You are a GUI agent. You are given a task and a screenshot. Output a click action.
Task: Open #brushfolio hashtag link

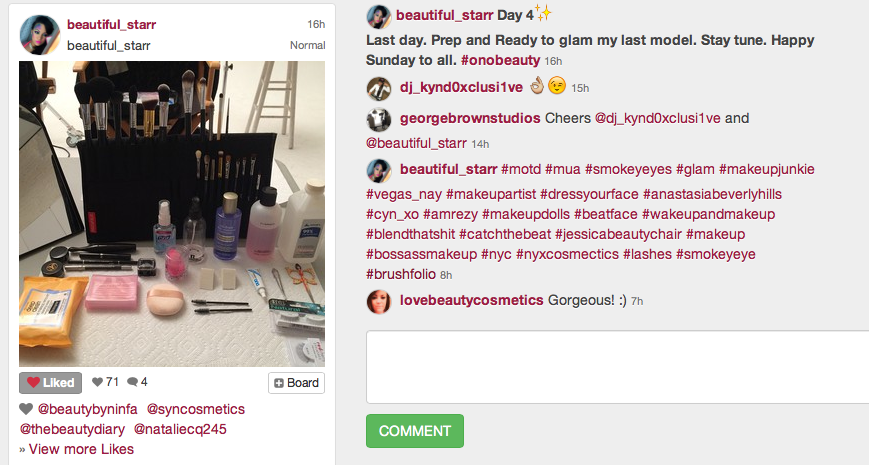(x=401, y=274)
